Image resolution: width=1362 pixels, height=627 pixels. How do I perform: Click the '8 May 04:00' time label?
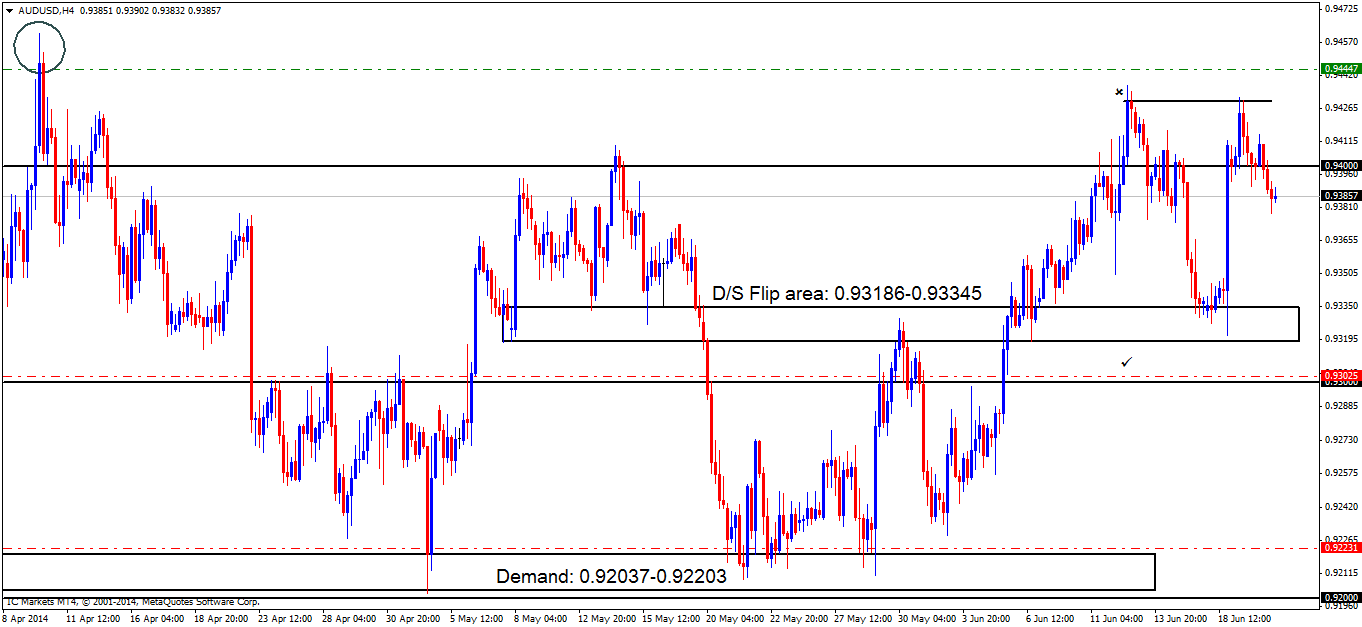(541, 618)
